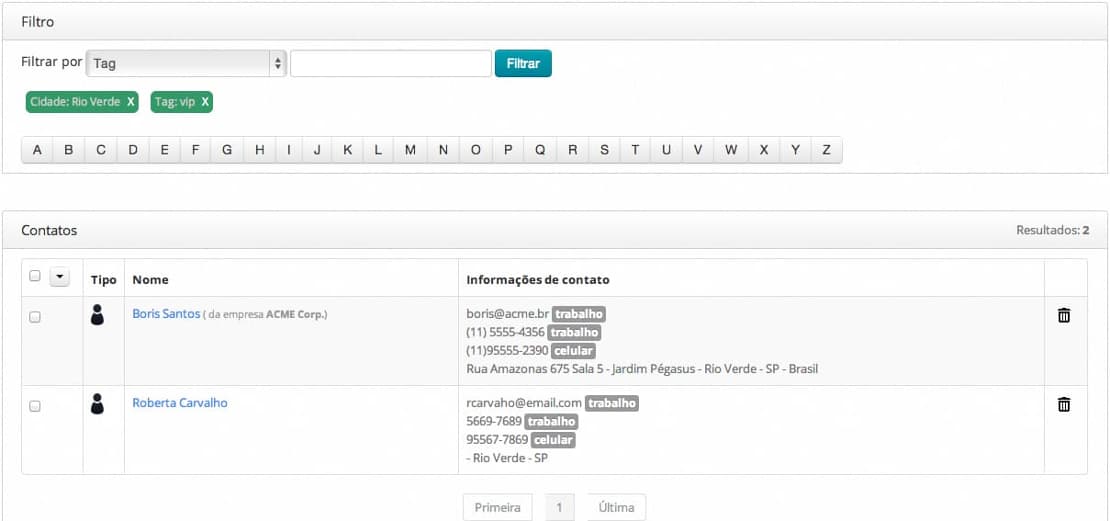Tick the select-all checkbox in table header

pos(35,276)
